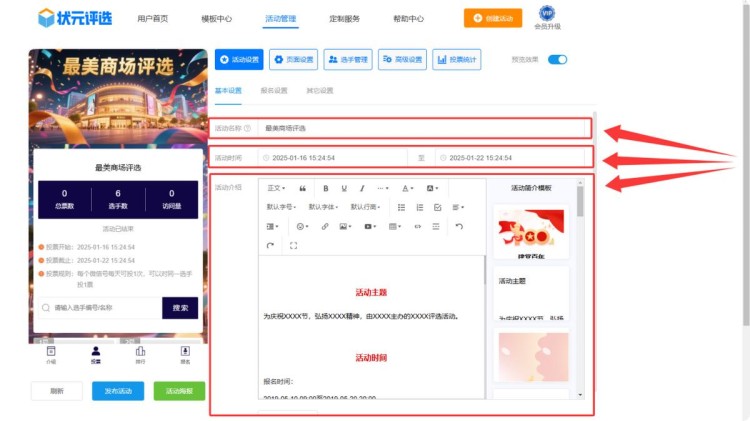Screen dimensions: 750x421
Task: Open the 正文 paragraph style dropdown
Action: coord(277,188)
